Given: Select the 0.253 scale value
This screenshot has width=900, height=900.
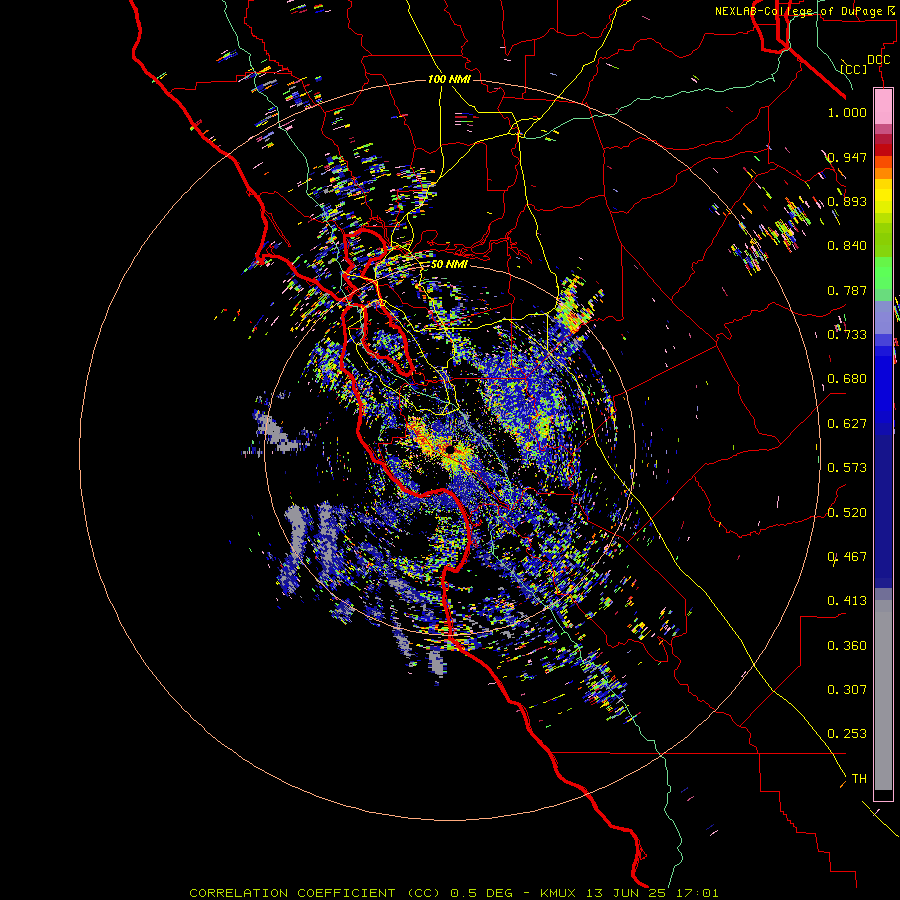Looking at the screenshot, I should click(847, 734).
